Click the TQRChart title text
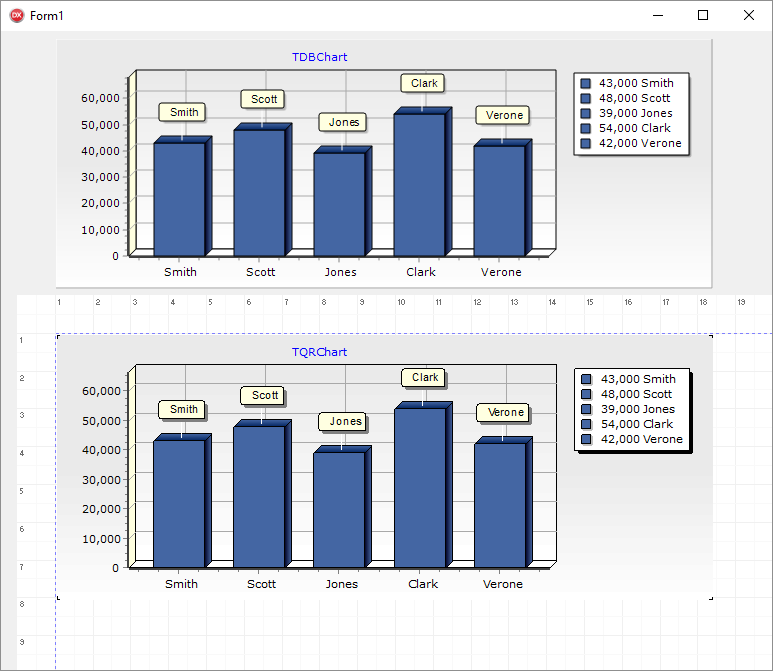Screen dimensions: 773x671 click(x=319, y=352)
